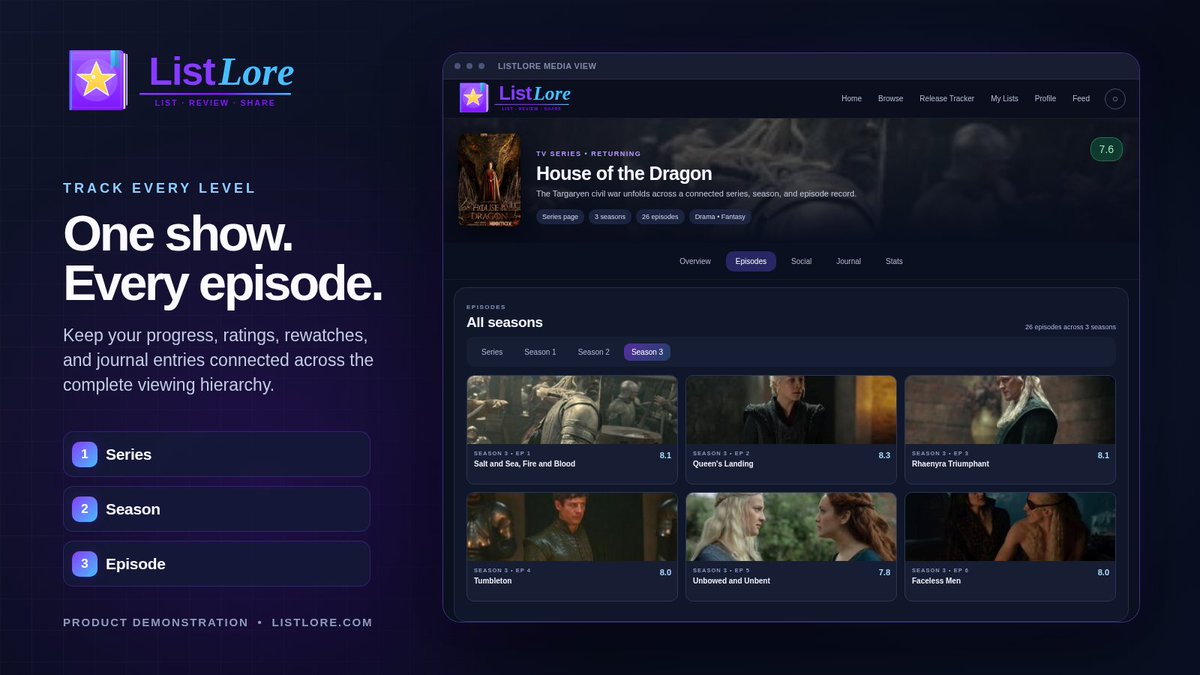Click the Series page tag
The width and height of the screenshot is (1200, 675).
pyautogui.click(x=560, y=216)
